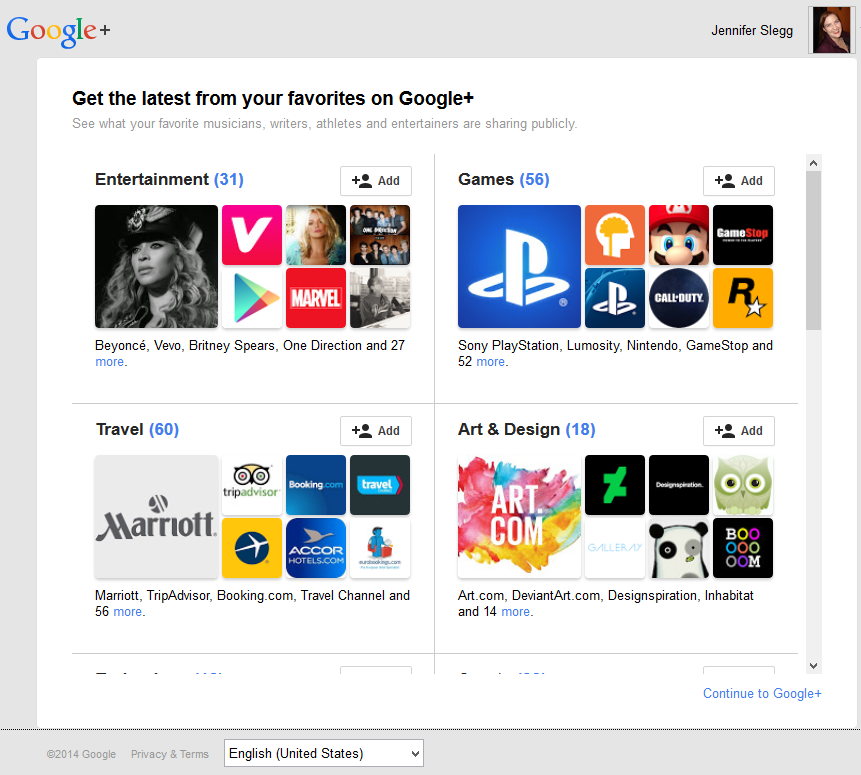Open the TripAdvisor owl icon tile
This screenshot has width=861, height=775.
tap(252, 485)
